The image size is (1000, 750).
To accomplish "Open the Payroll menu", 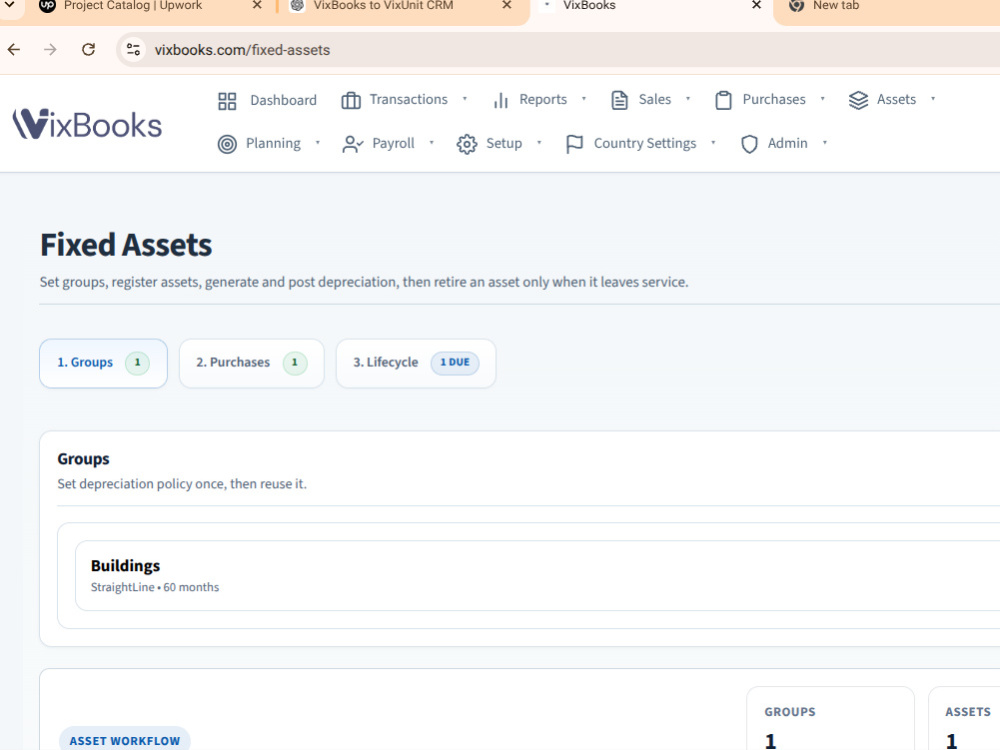I will [x=393, y=143].
